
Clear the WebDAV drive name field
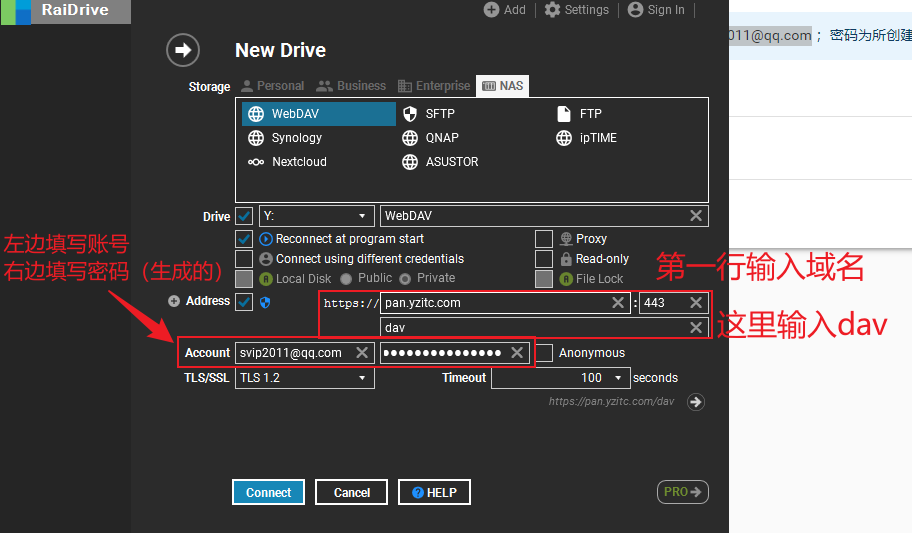(696, 216)
